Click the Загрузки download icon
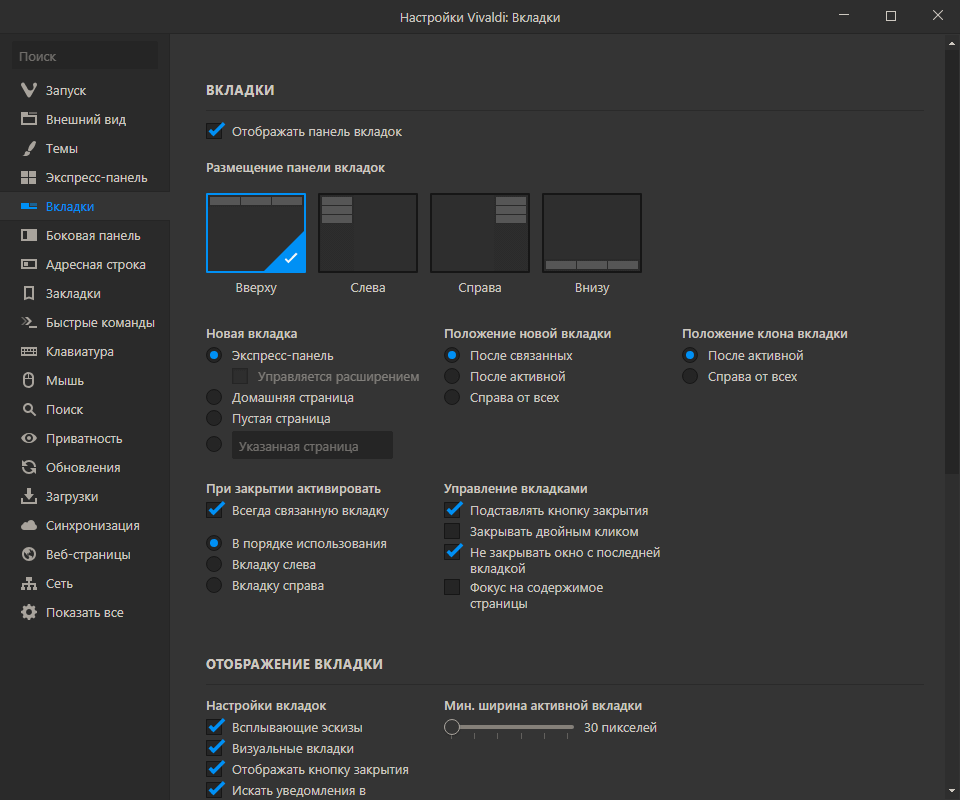Viewport: 960px width, 800px height. pyautogui.click(x=29, y=496)
